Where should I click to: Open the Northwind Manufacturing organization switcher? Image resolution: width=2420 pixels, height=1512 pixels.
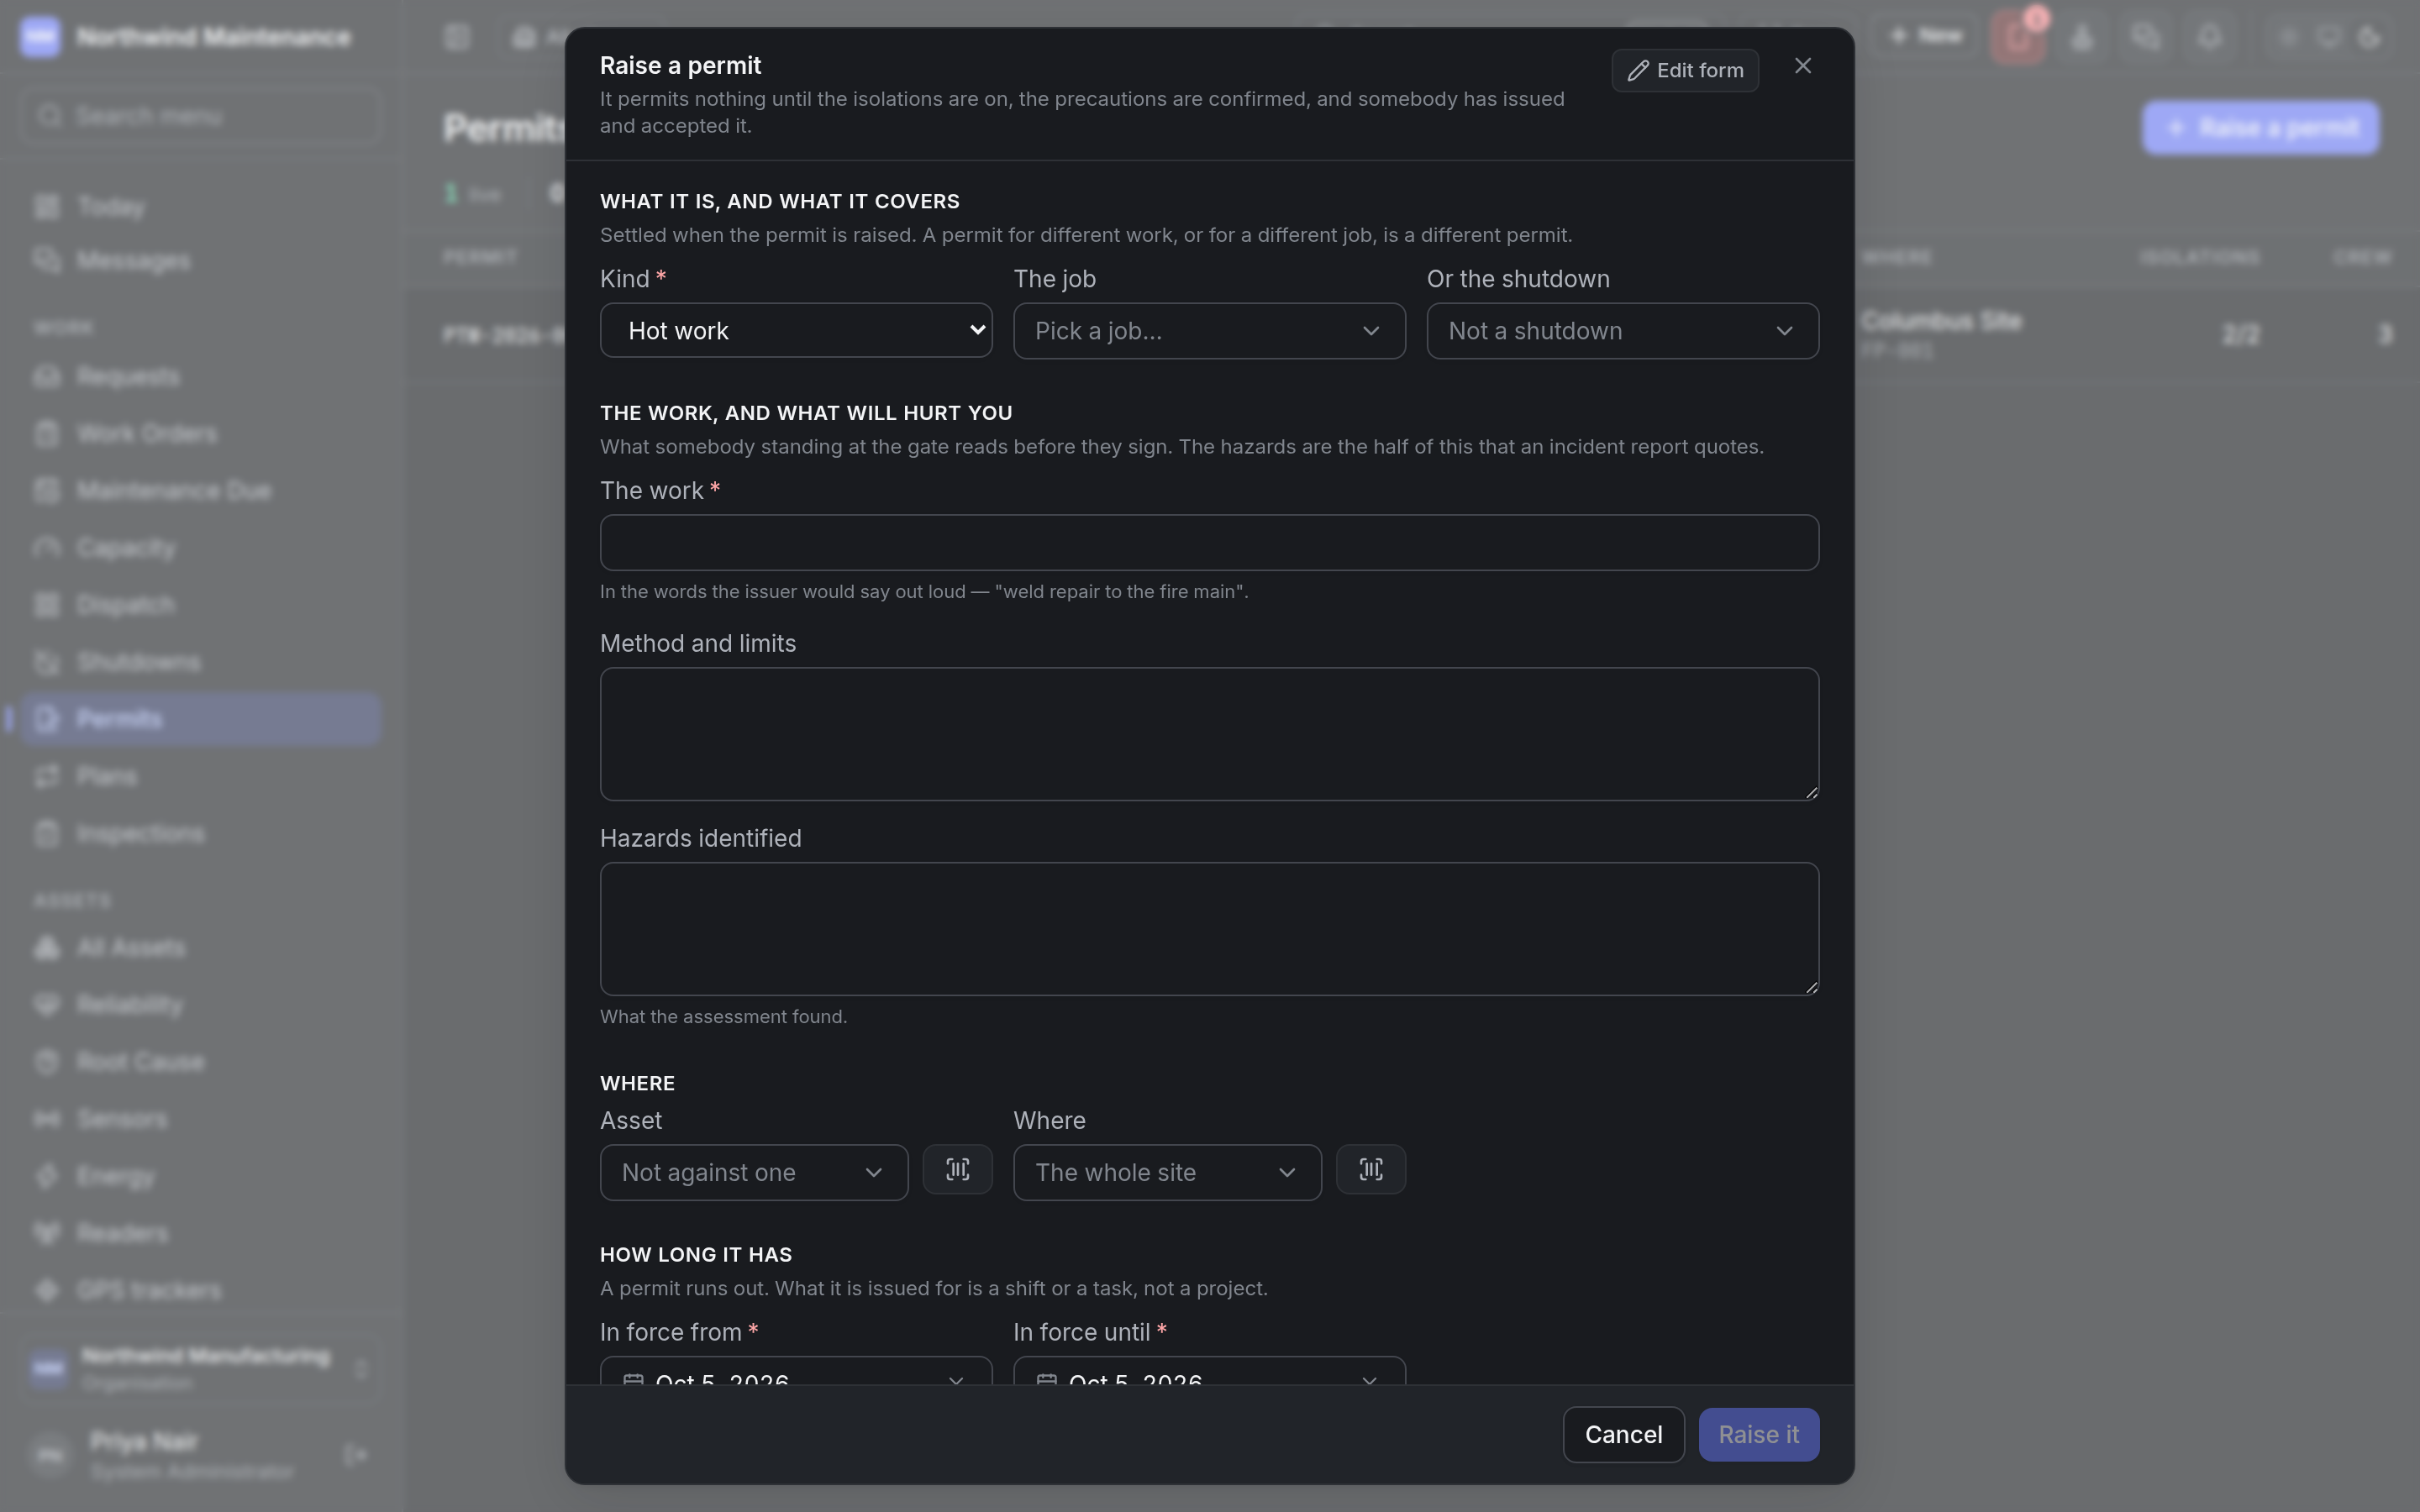[200, 1368]
